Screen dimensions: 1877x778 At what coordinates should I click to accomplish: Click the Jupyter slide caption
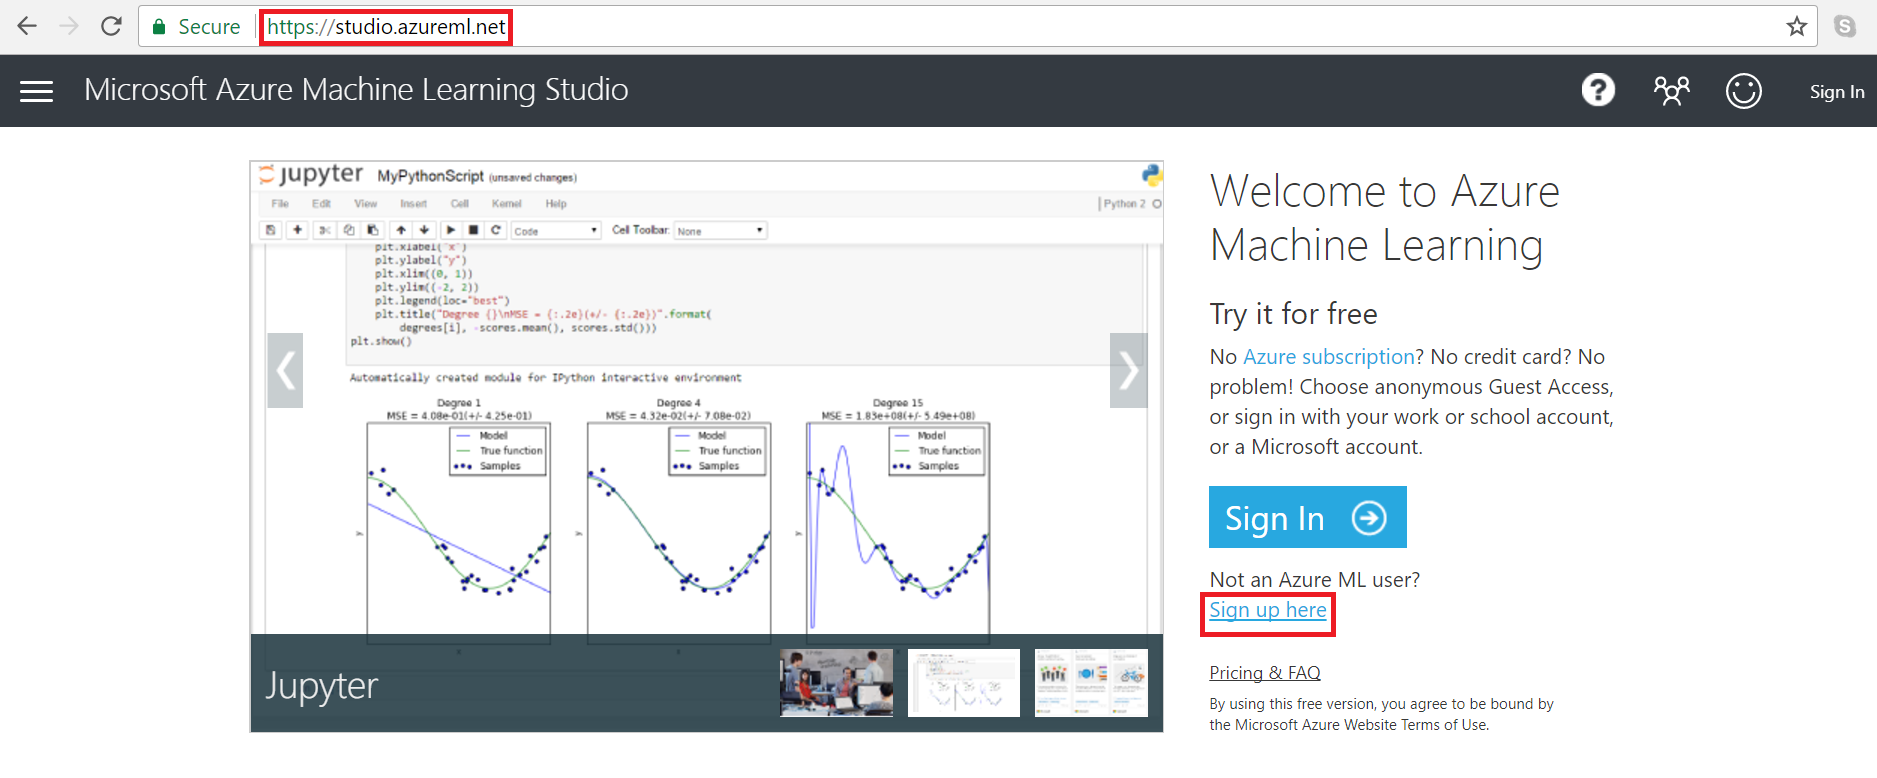322,686
